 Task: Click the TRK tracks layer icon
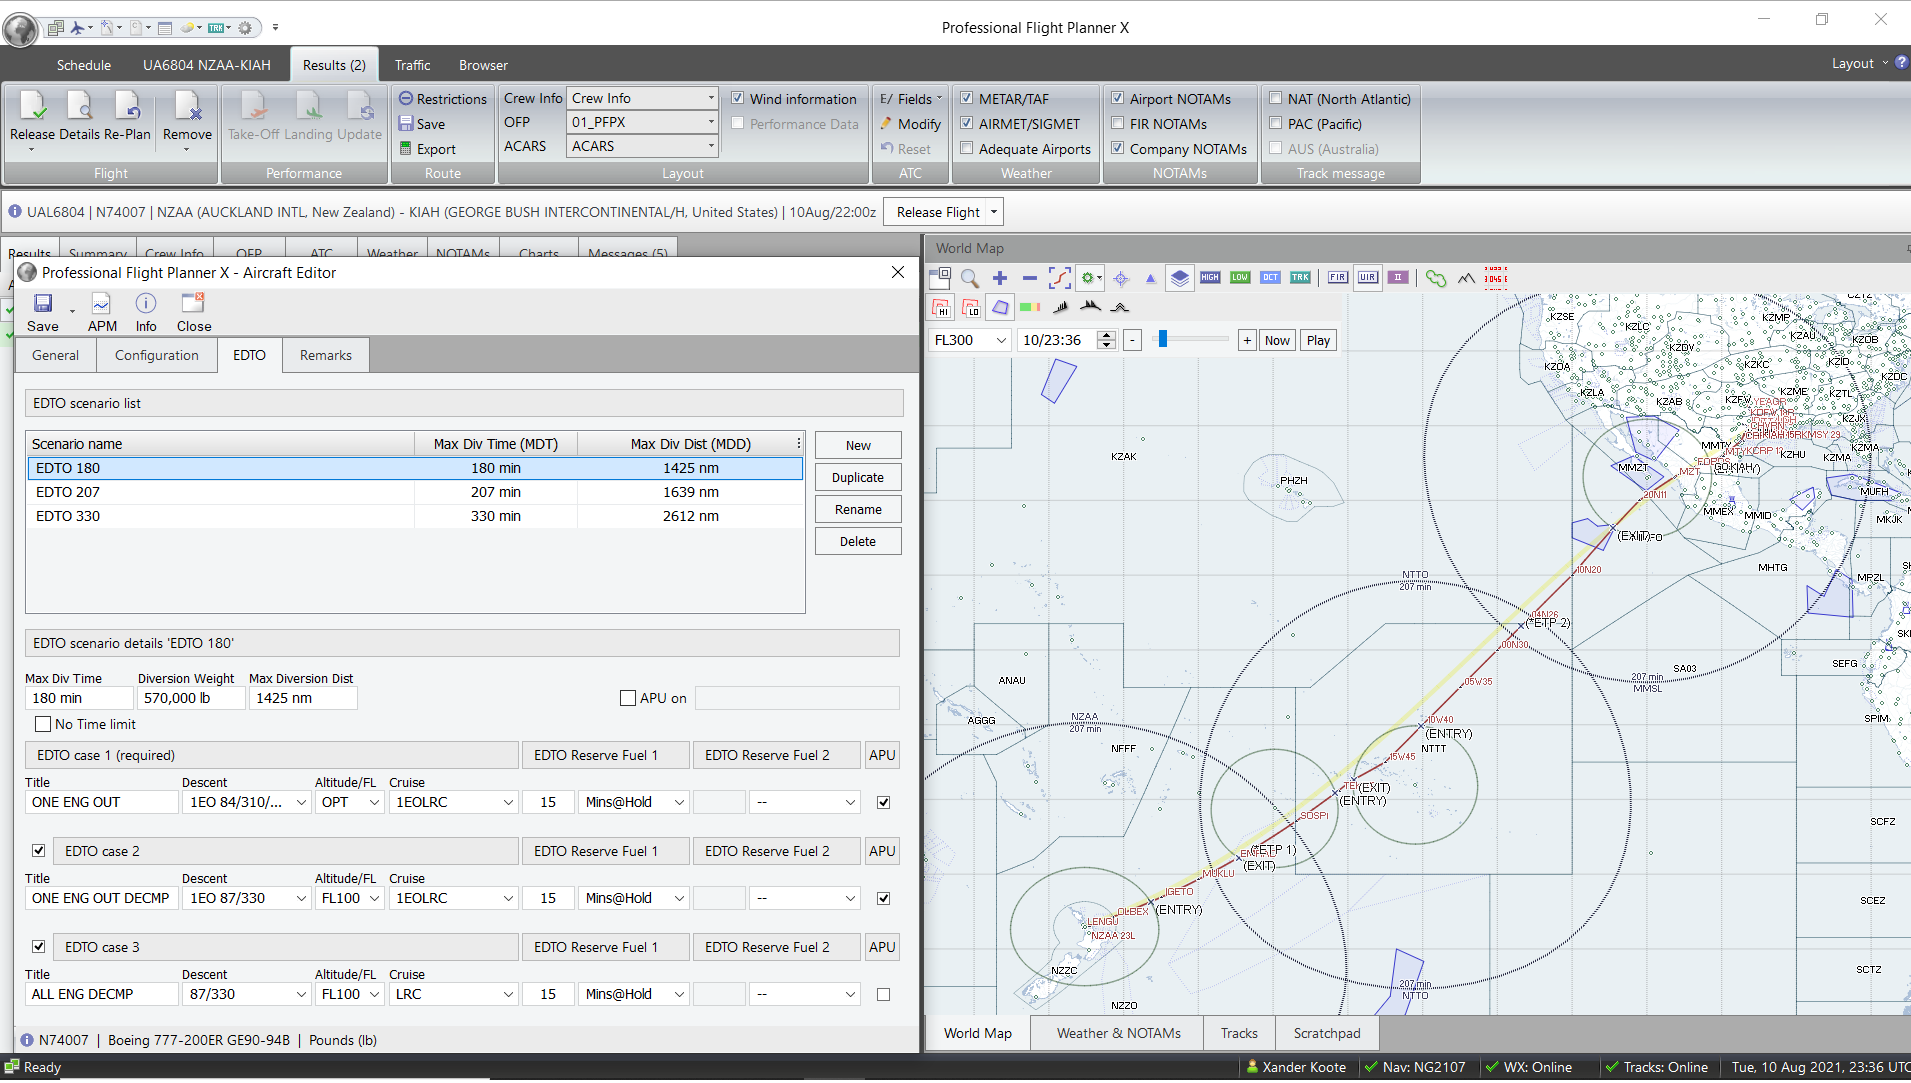[1300, 278]
